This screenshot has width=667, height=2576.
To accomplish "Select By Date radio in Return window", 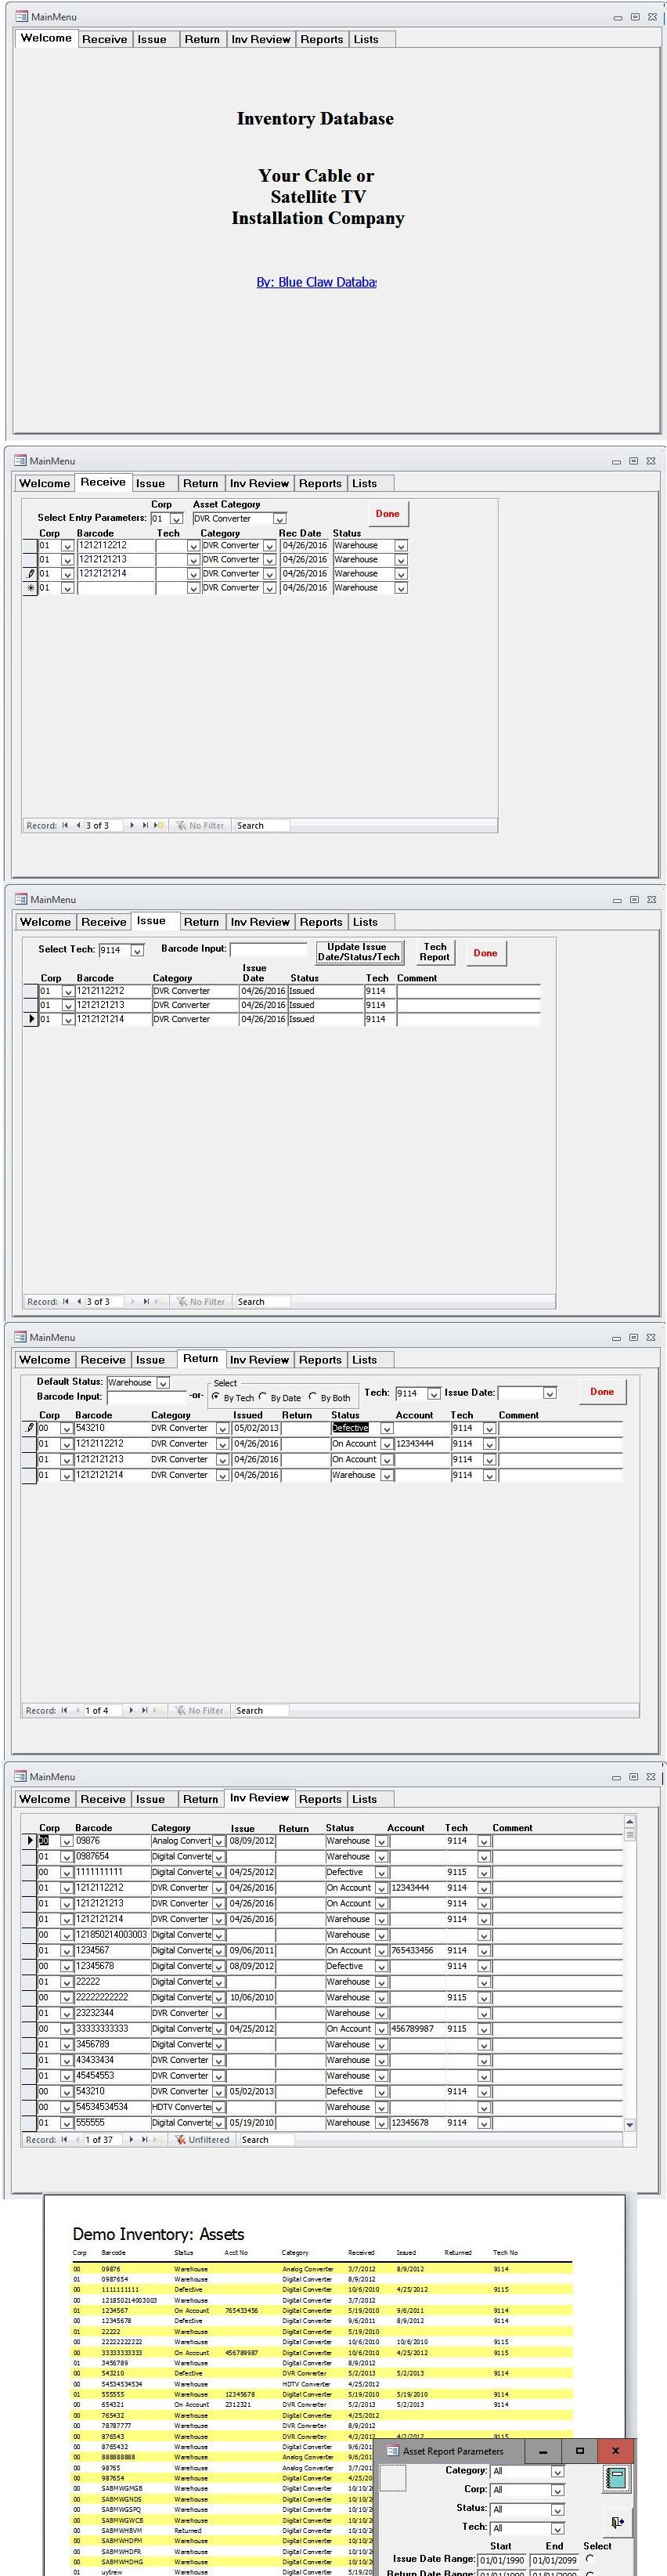I will [263, 1396].
